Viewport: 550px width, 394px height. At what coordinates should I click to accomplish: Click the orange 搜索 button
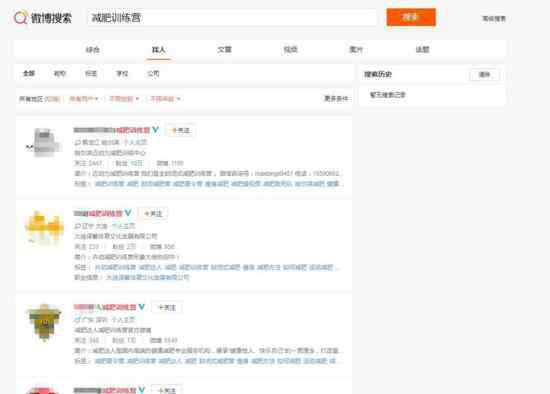(411, 17)
